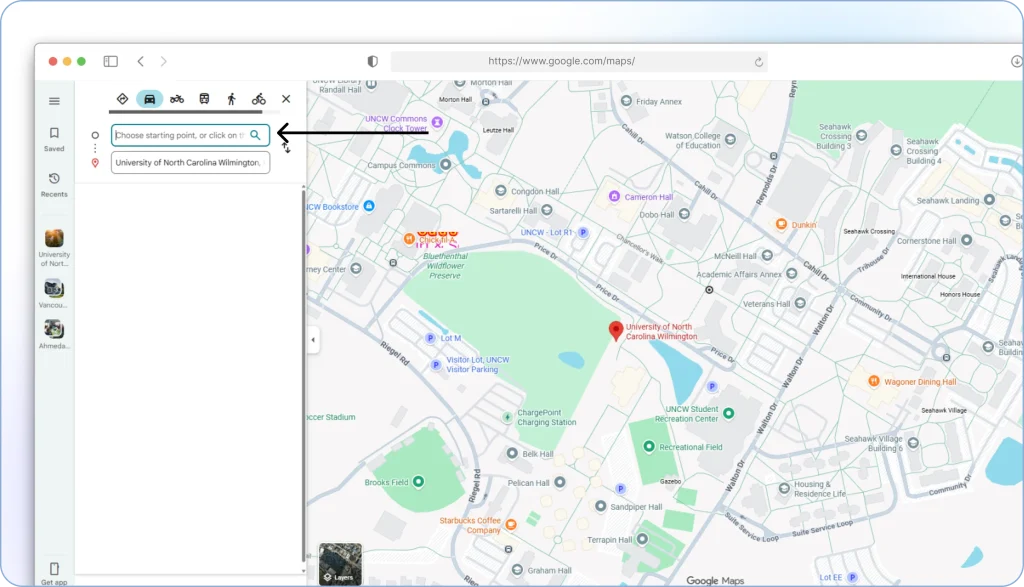Click the search magnifier in starting point field
Image resolution: width=1024 pixels, height=587 pixels.
point(255,135)
